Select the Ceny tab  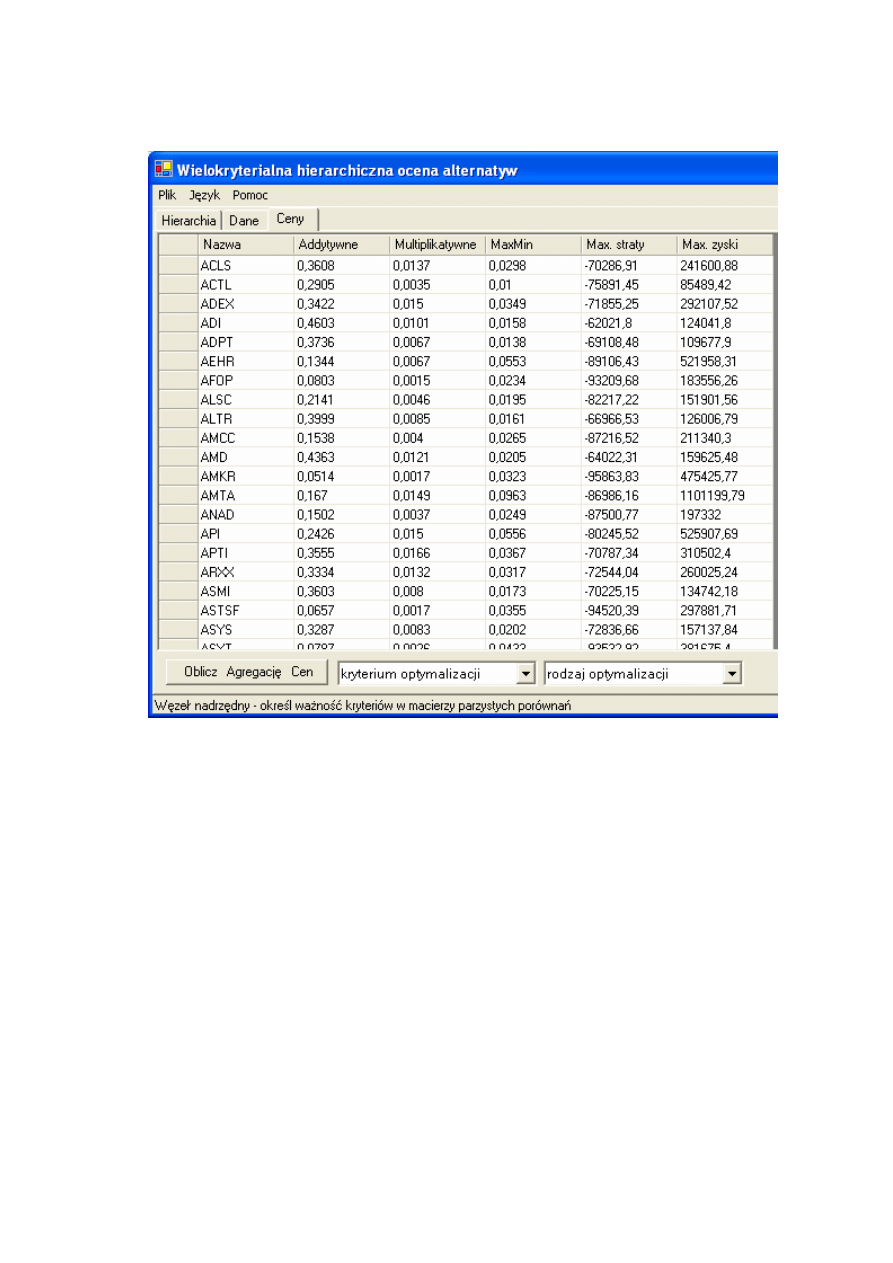coord(291,219)
